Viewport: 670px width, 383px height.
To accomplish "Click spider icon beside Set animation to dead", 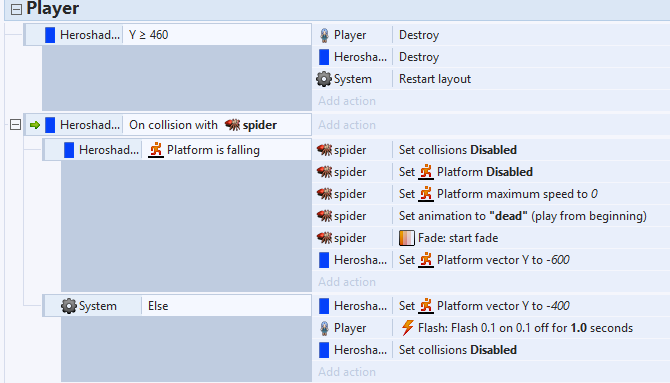I will (324, 216).
